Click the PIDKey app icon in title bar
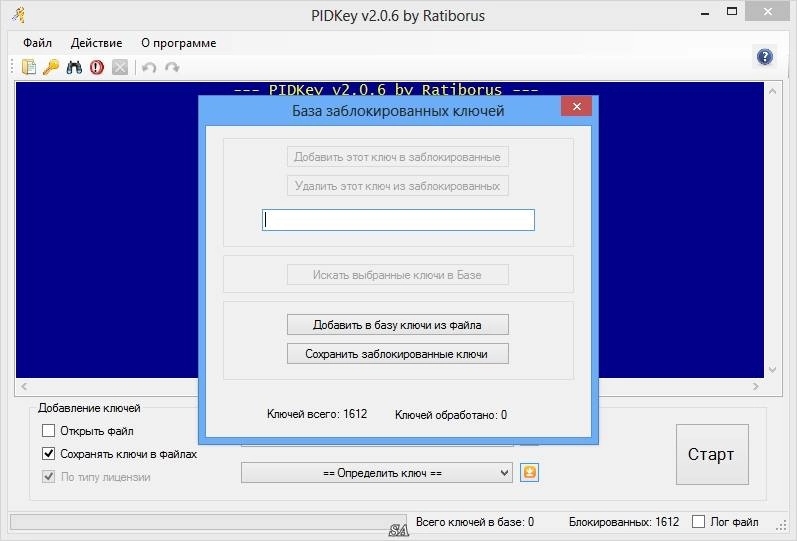 tap(18, 15)
